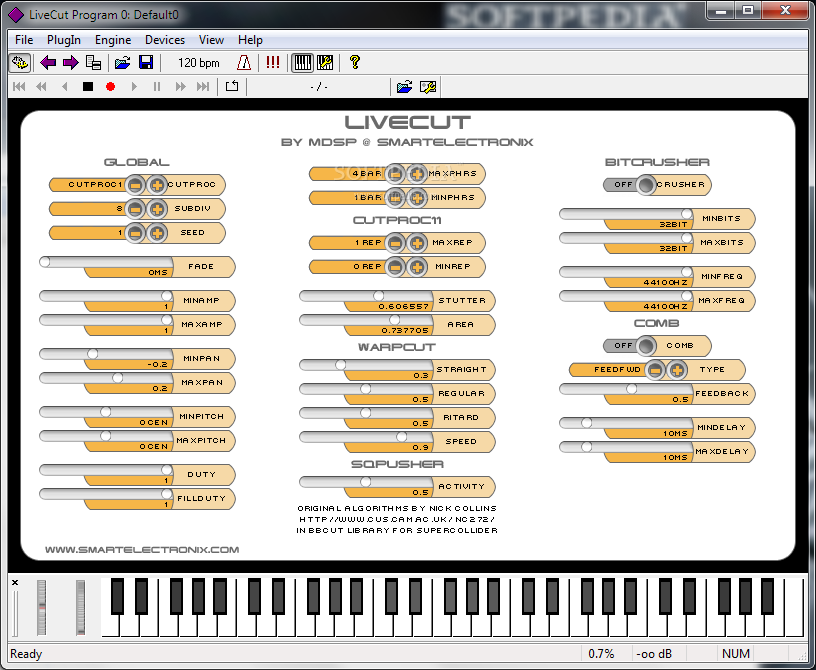
Task: Click the first toolbar plugin window icon
Action: (x=20, y=63)
